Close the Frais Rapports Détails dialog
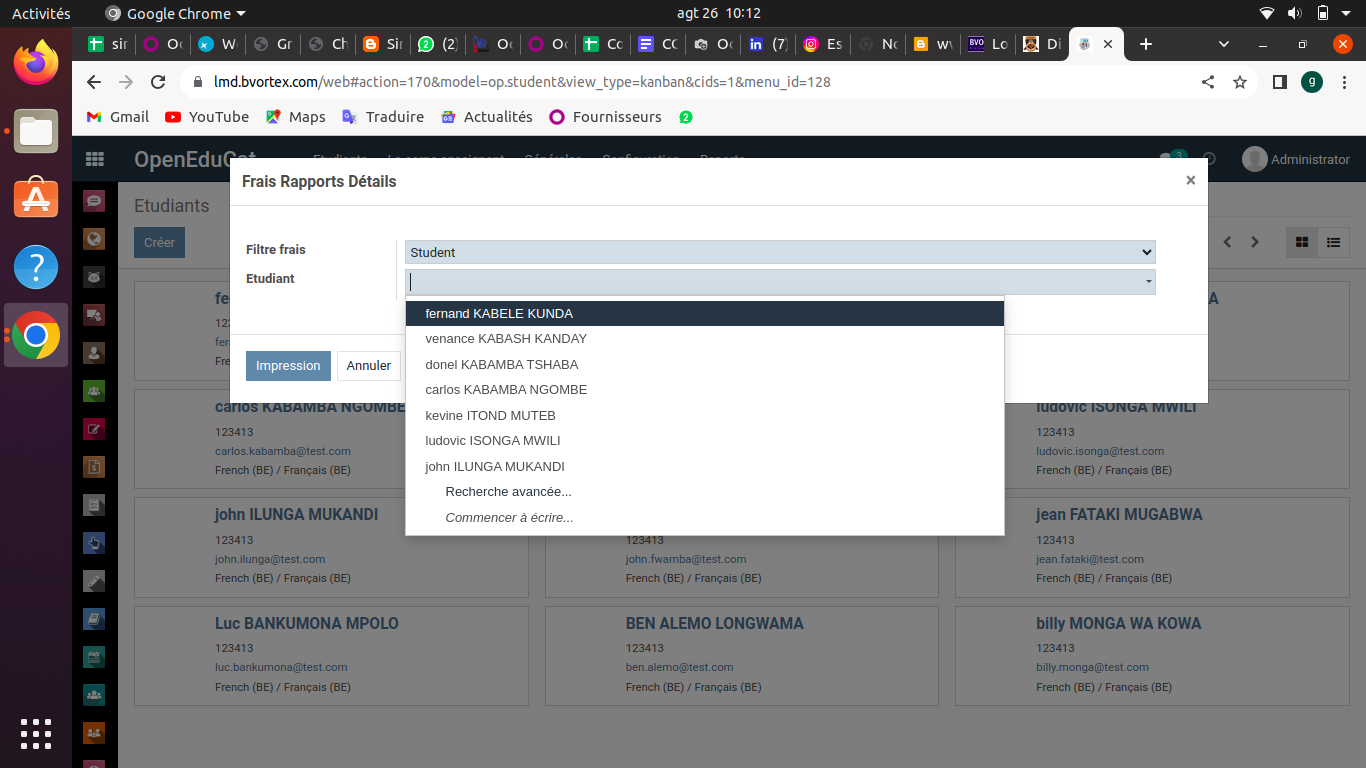 pos(1190,181)
